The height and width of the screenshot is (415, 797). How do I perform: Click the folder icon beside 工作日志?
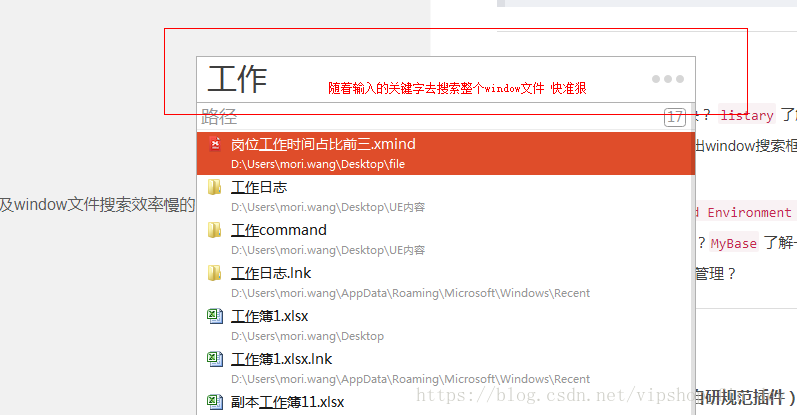(x=214, y=187)
